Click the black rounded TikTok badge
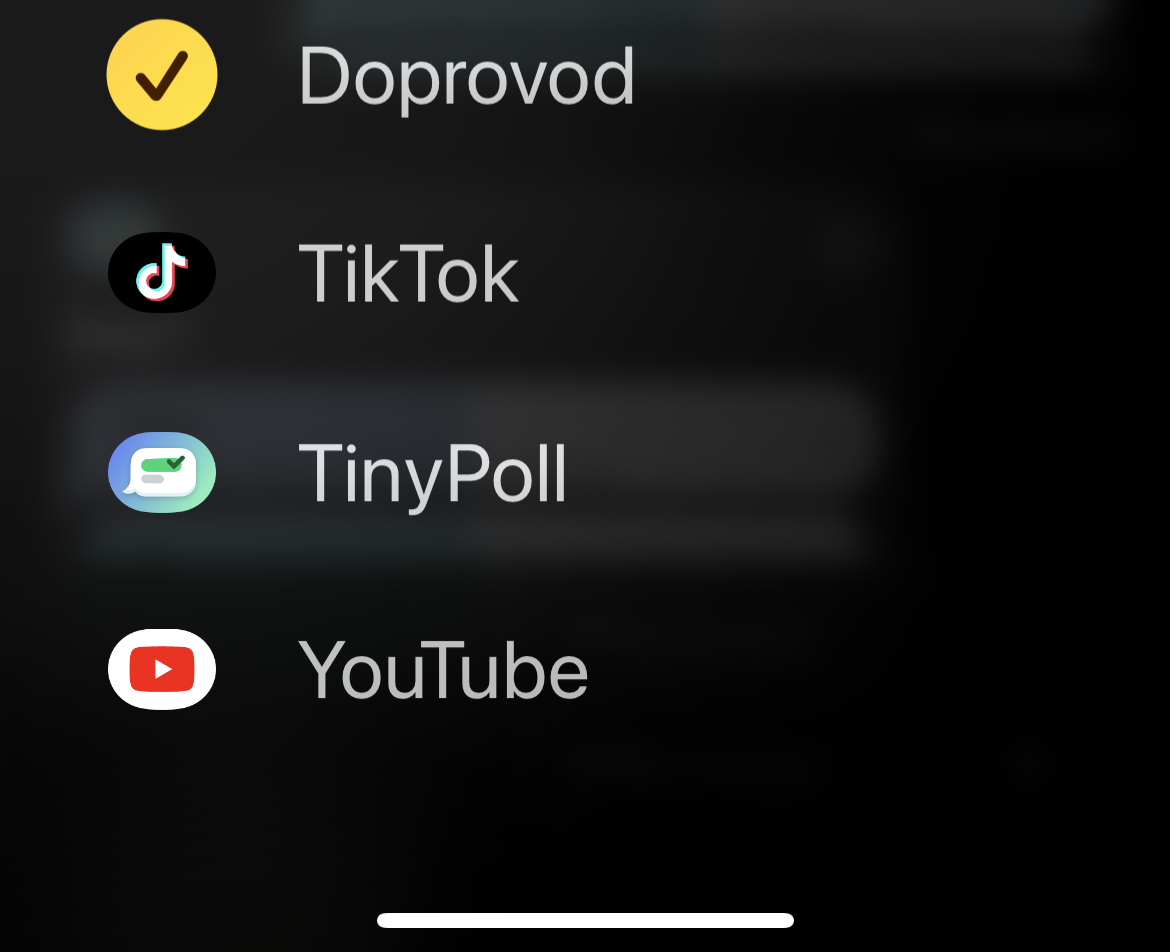The width and height of the screenshot is (1170, 952). tap(162, 272)
